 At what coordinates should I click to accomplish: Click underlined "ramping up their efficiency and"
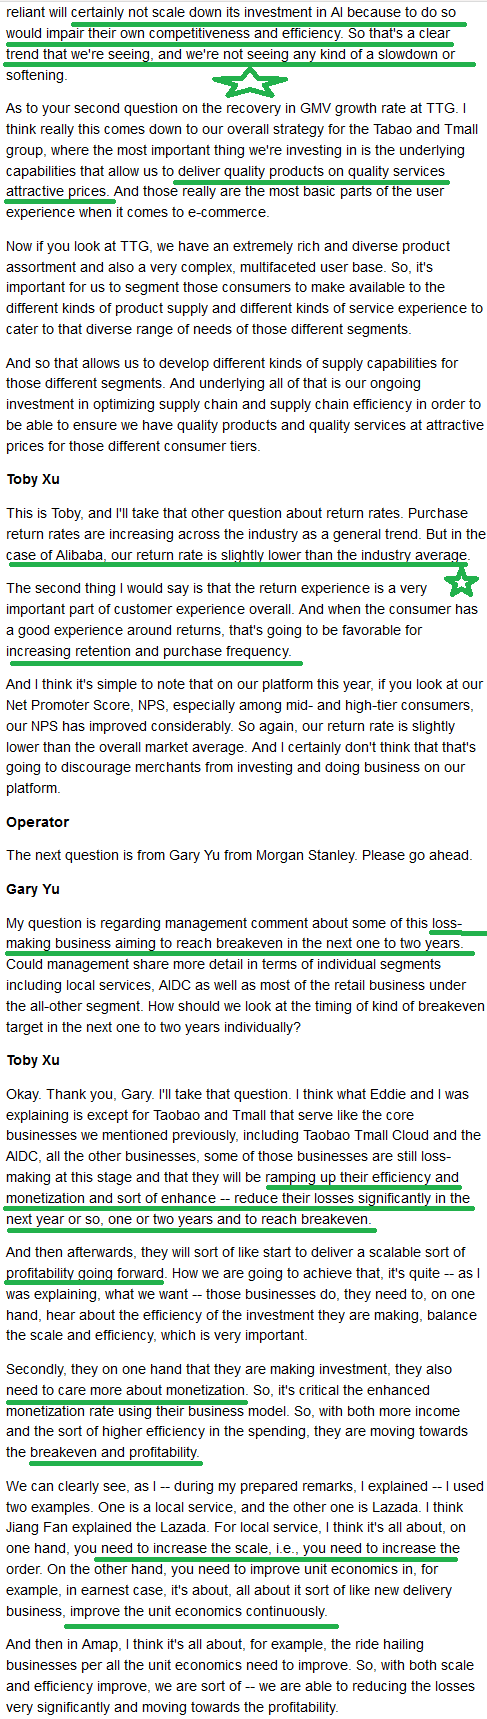[363, 1177]
